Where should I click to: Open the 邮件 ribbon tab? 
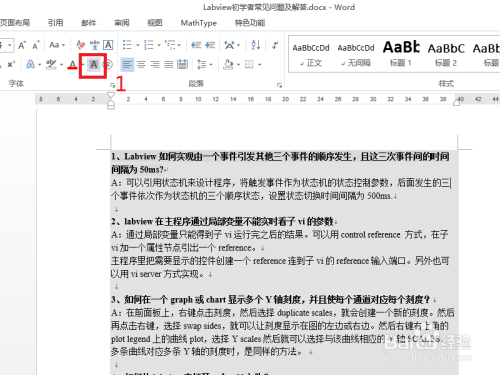pyautogui.click(x=89, y=23)
